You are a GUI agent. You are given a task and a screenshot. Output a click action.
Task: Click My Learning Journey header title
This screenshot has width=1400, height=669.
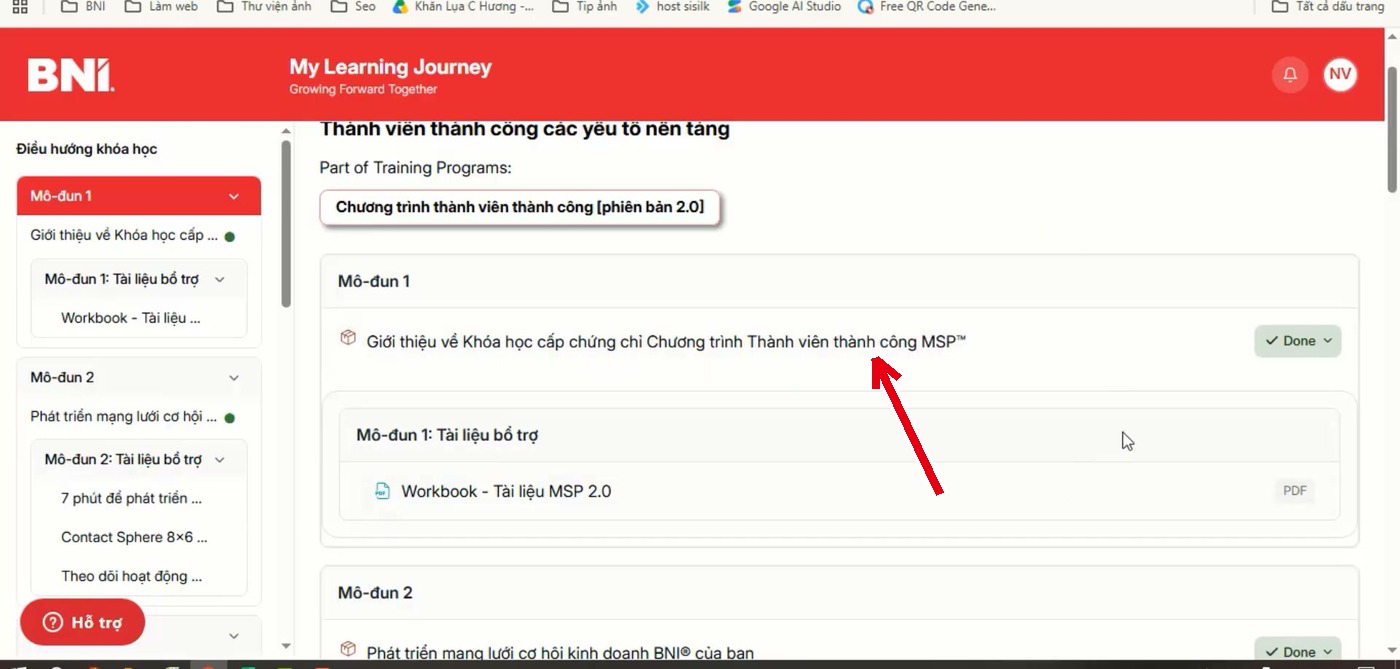coord(390,67)
